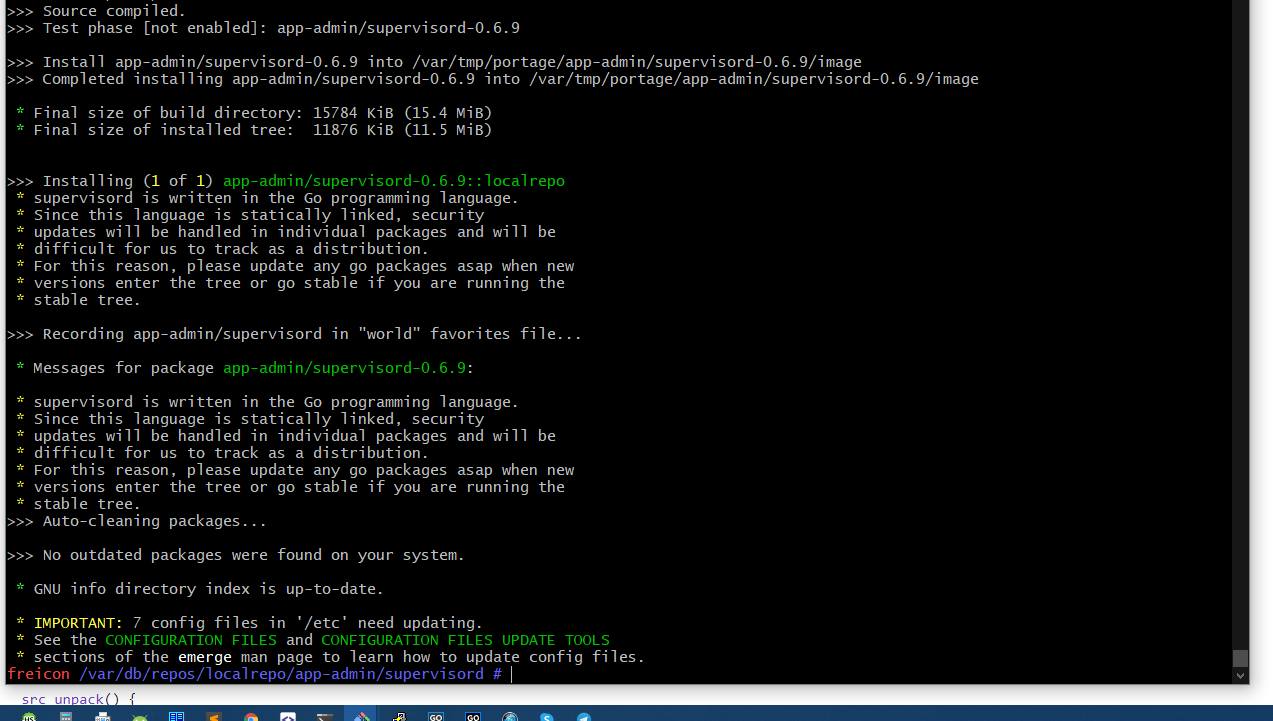Click the green Android icon in taskbar

(139, 717)
